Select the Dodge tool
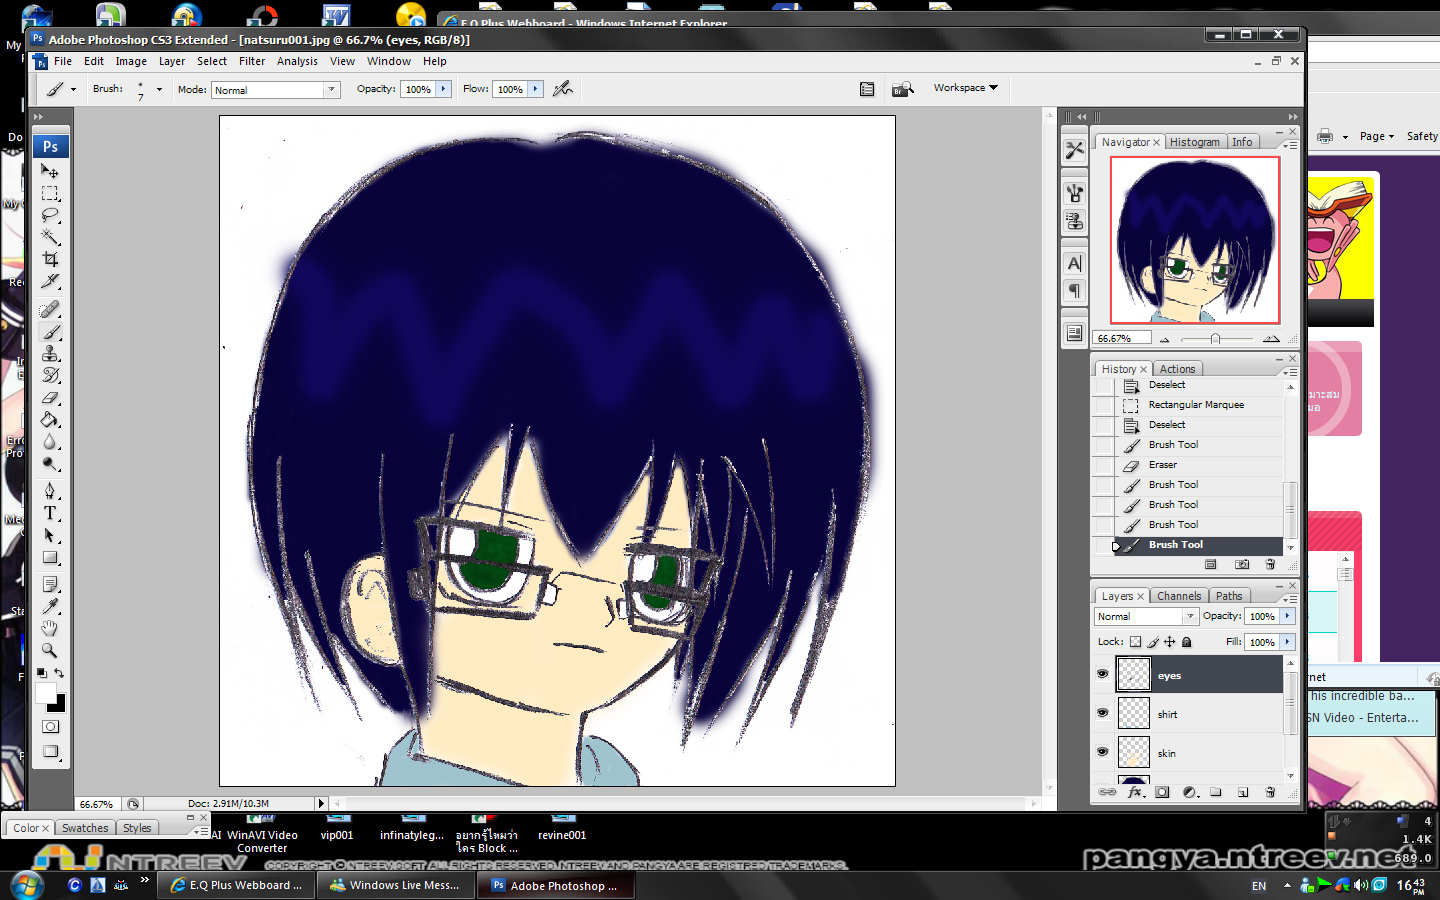The image size is (1440, 900). 50,464
